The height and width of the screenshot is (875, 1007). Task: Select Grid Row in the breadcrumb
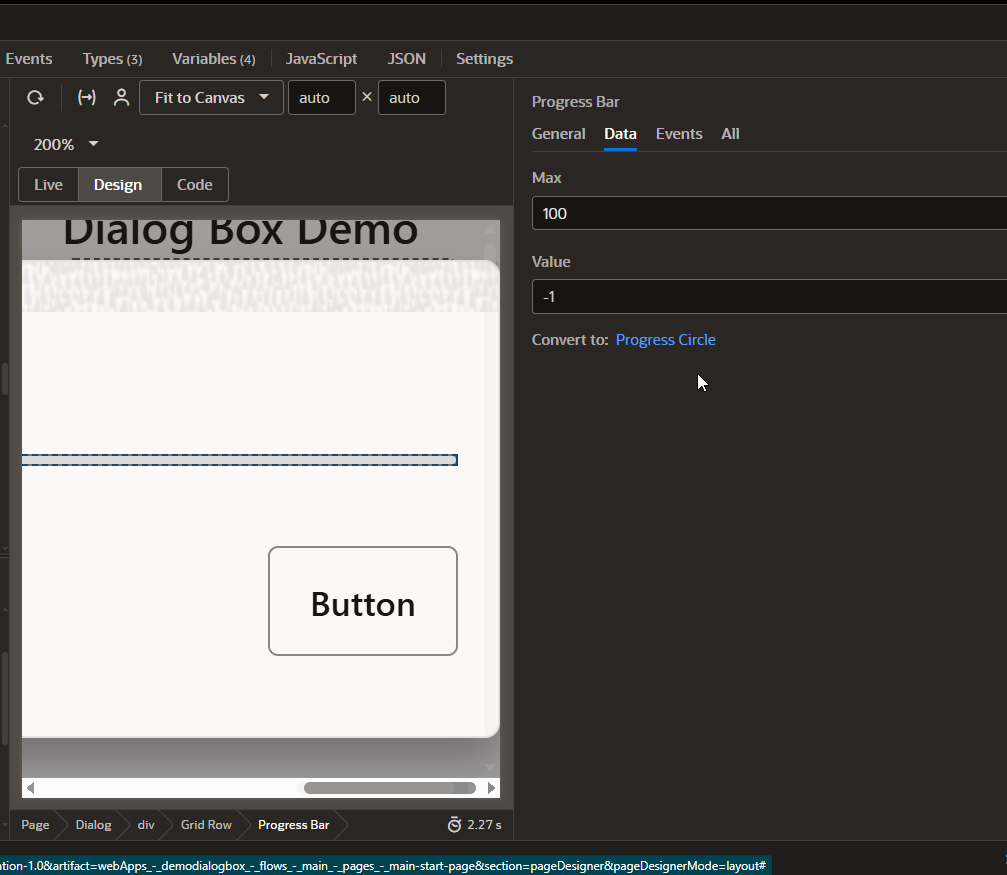click(206, 825)
